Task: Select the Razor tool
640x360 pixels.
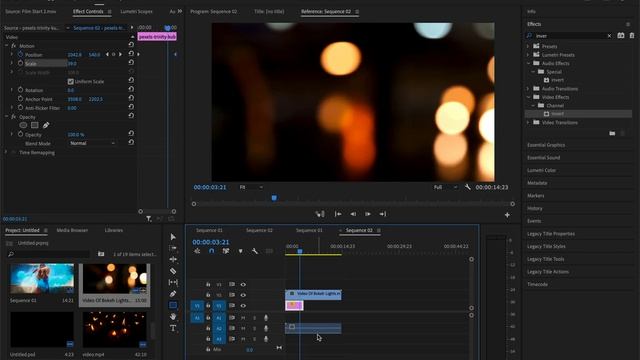Action: click(173, 271)
